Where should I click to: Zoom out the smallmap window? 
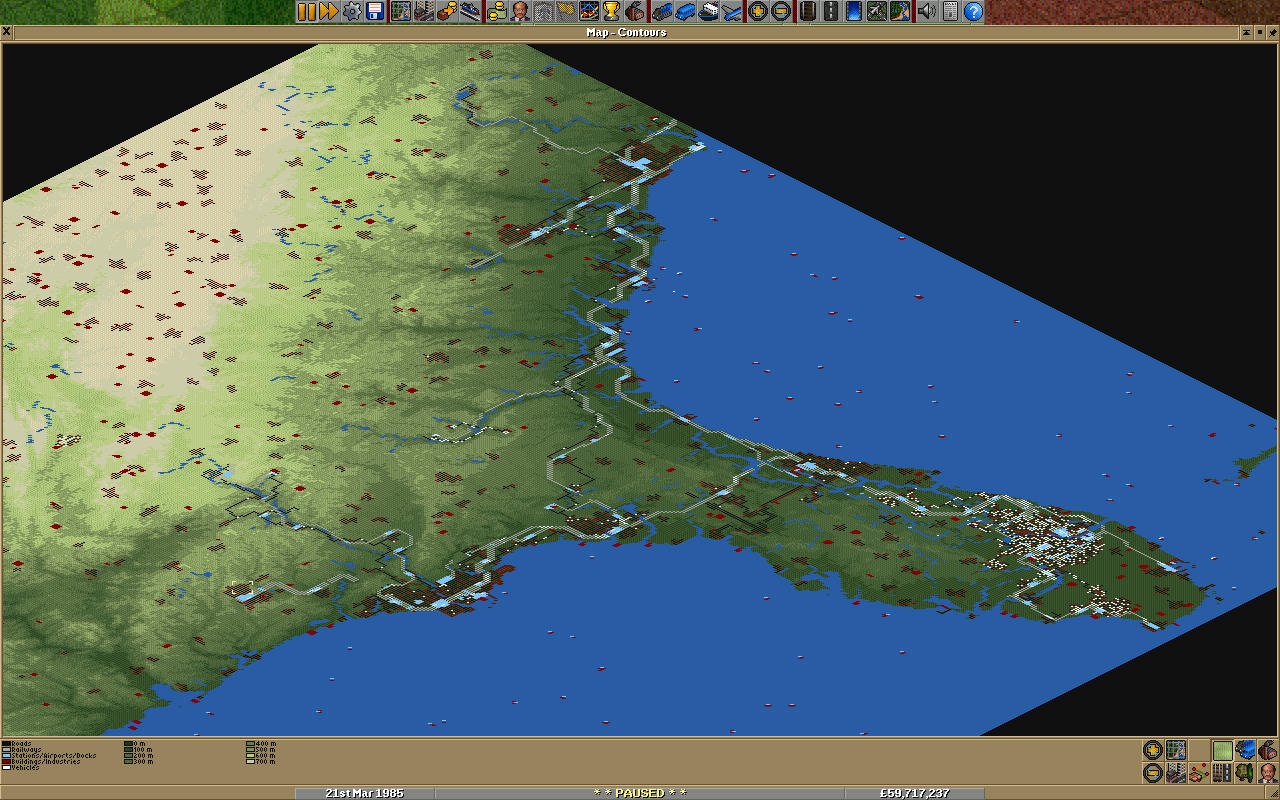point(1153,773)
